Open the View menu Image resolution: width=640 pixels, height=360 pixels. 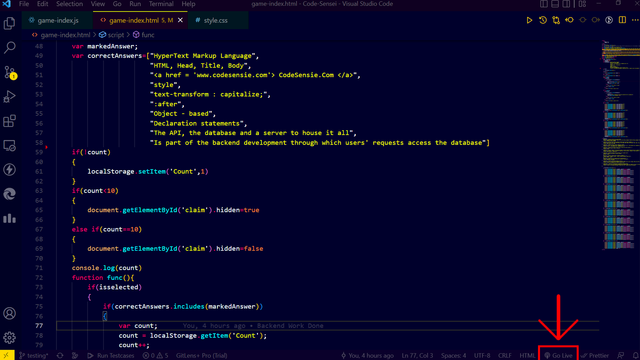[98, 4]
